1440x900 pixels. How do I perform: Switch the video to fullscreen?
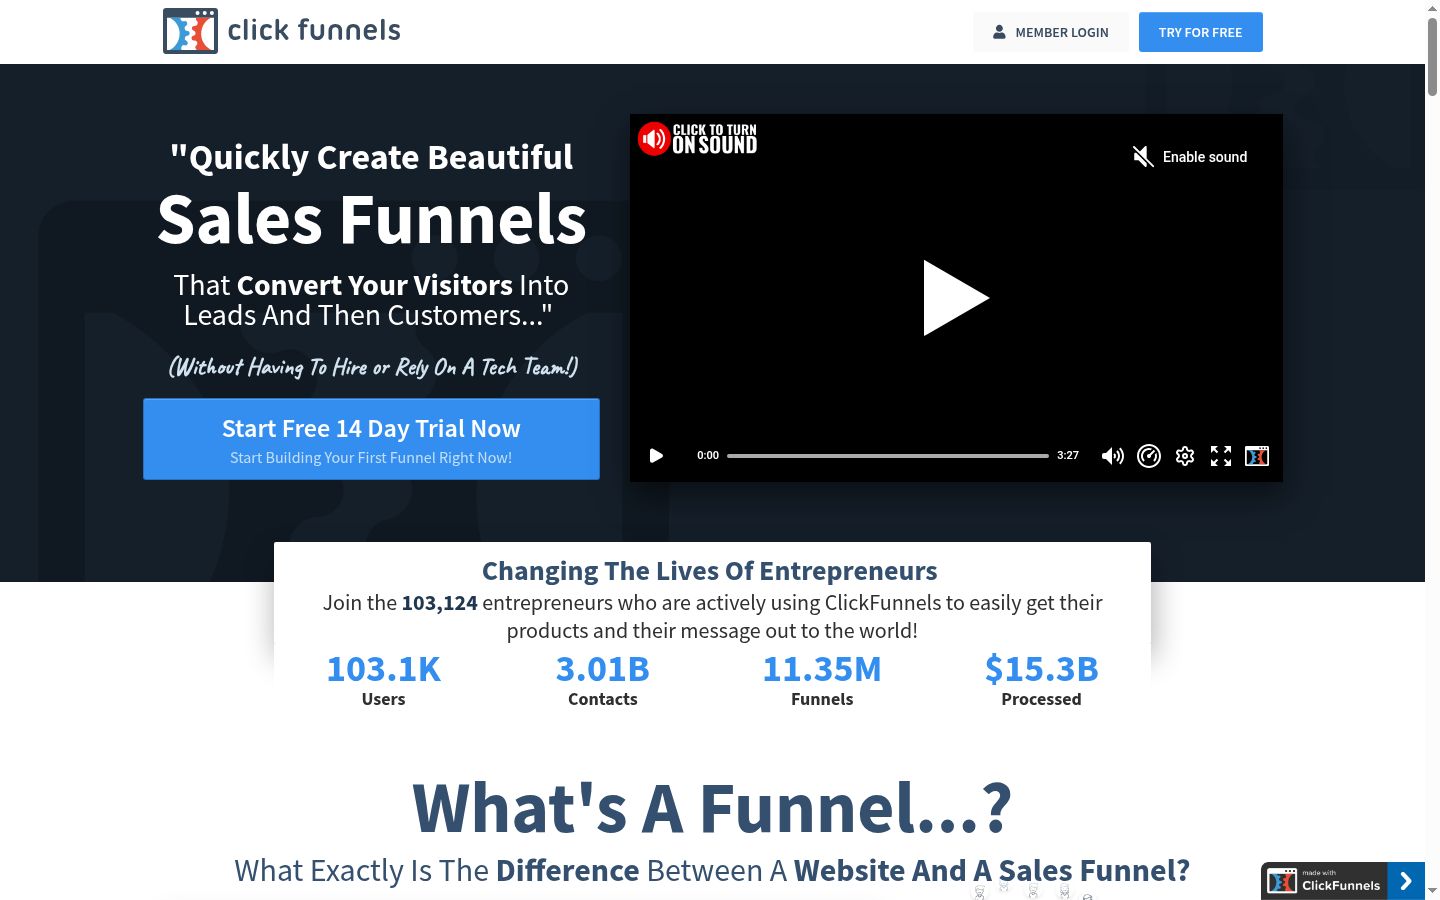tap(1221, 456)
